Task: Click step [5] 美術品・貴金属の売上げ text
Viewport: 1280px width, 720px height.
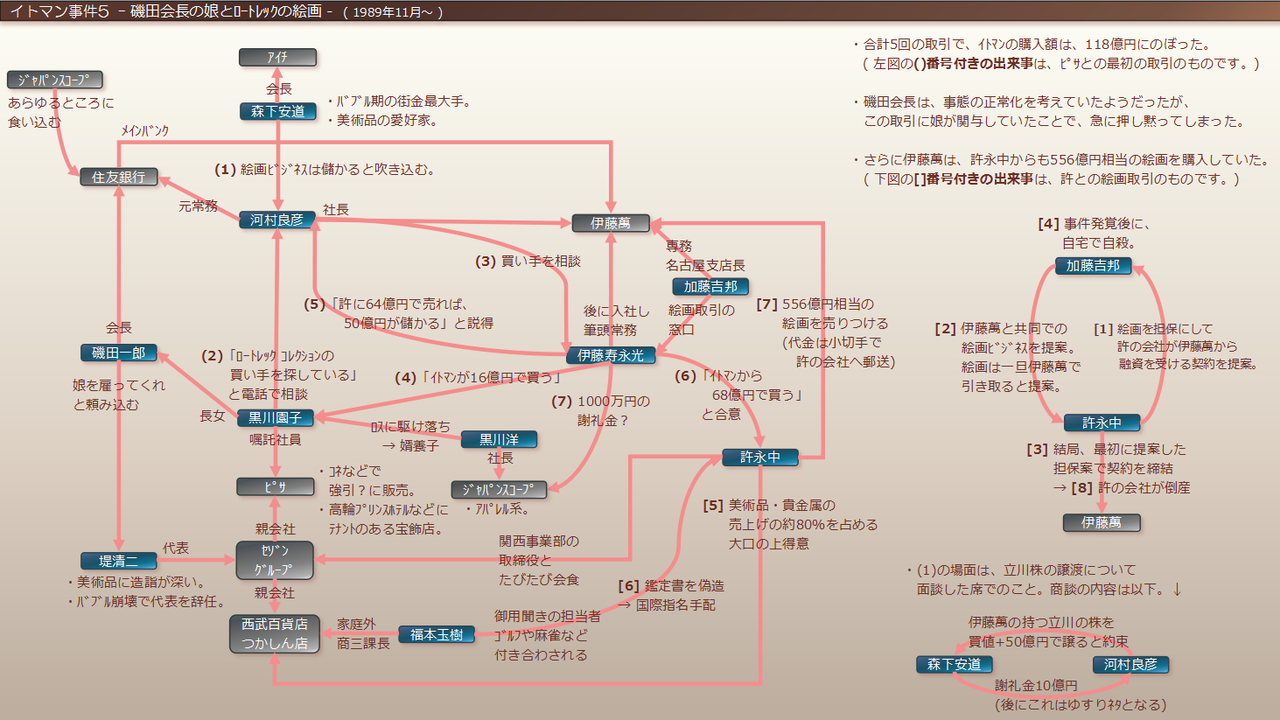Action: coord(790,524)
